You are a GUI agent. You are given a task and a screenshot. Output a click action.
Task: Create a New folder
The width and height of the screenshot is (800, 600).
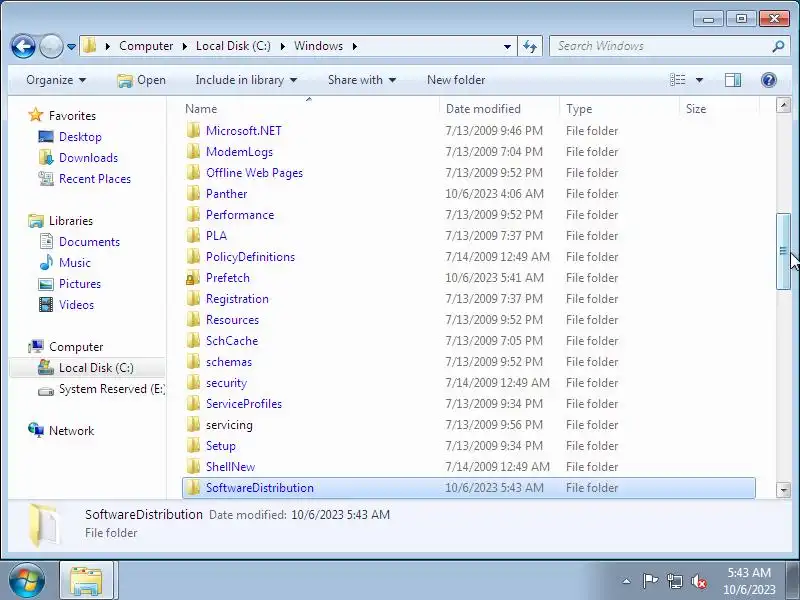pyautogui.click(x=456, y=80)
